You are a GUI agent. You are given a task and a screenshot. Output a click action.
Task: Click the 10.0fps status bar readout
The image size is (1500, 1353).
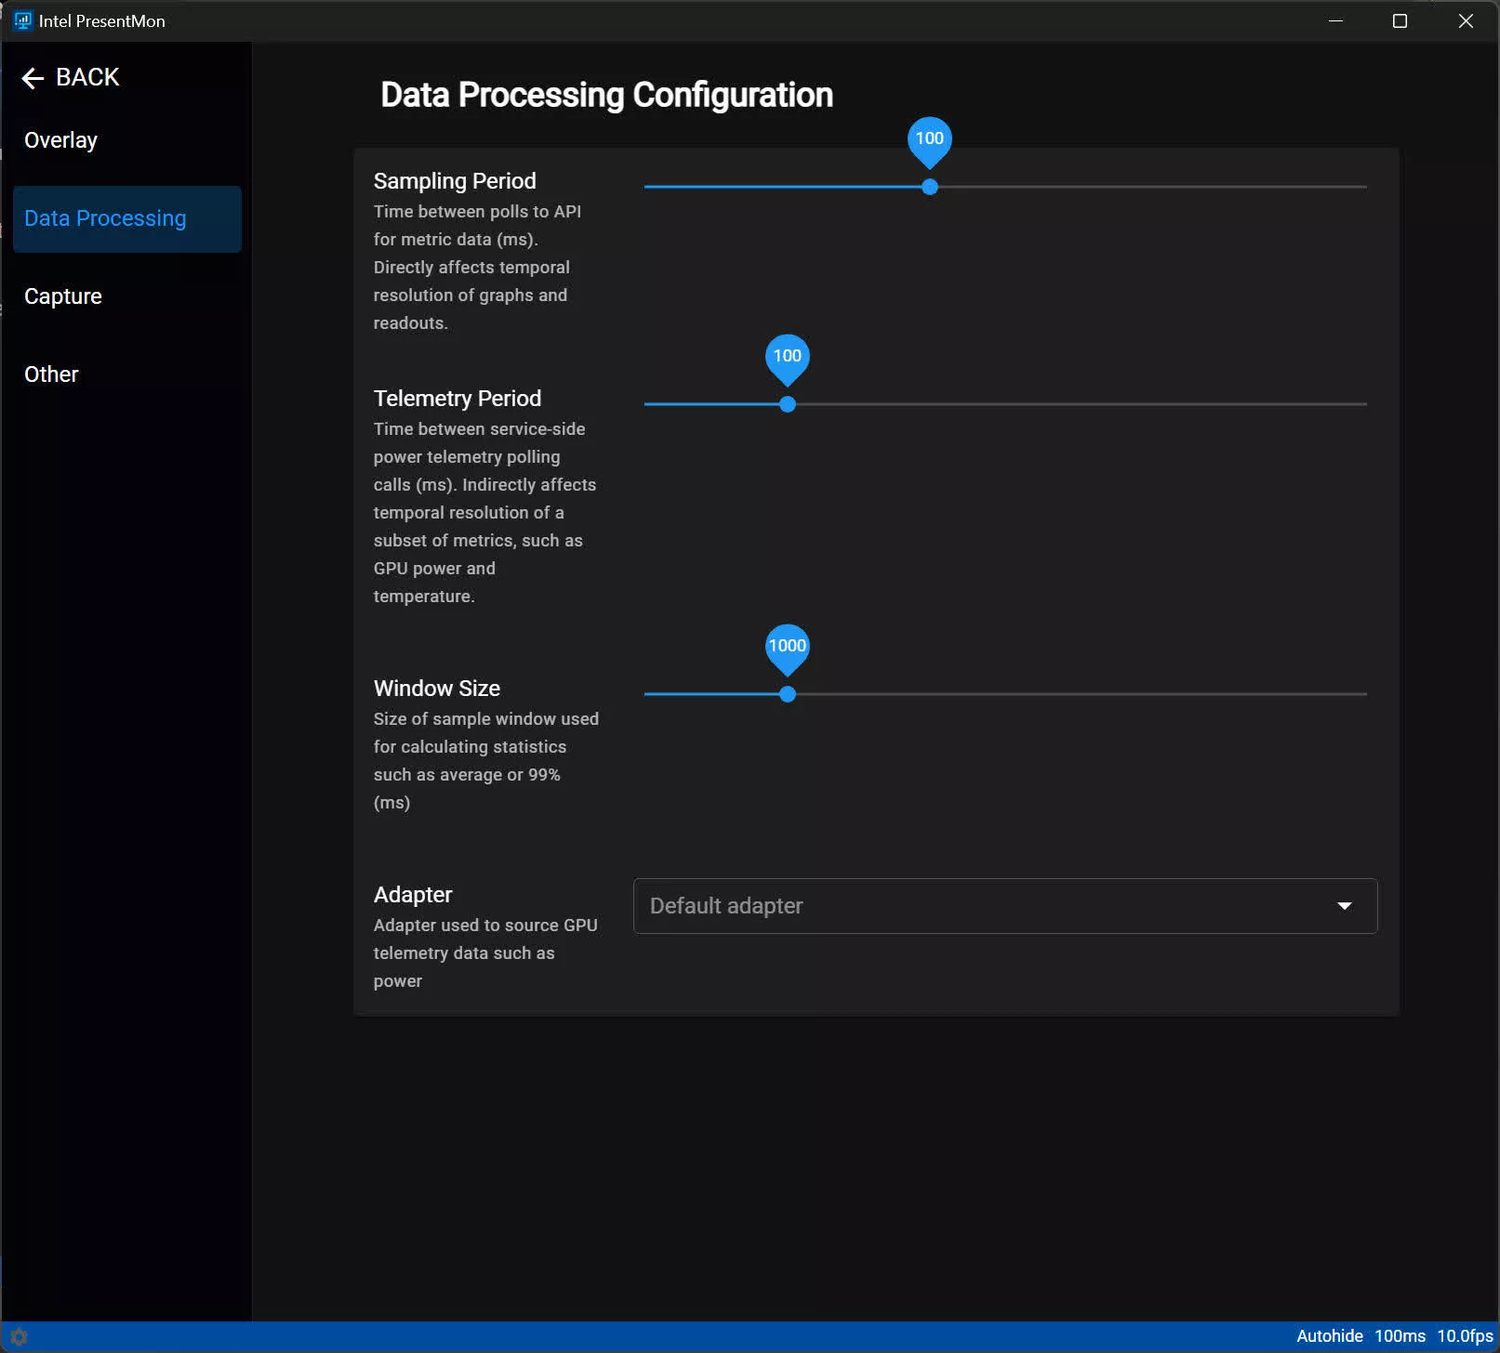[x=1464, y=1336]
